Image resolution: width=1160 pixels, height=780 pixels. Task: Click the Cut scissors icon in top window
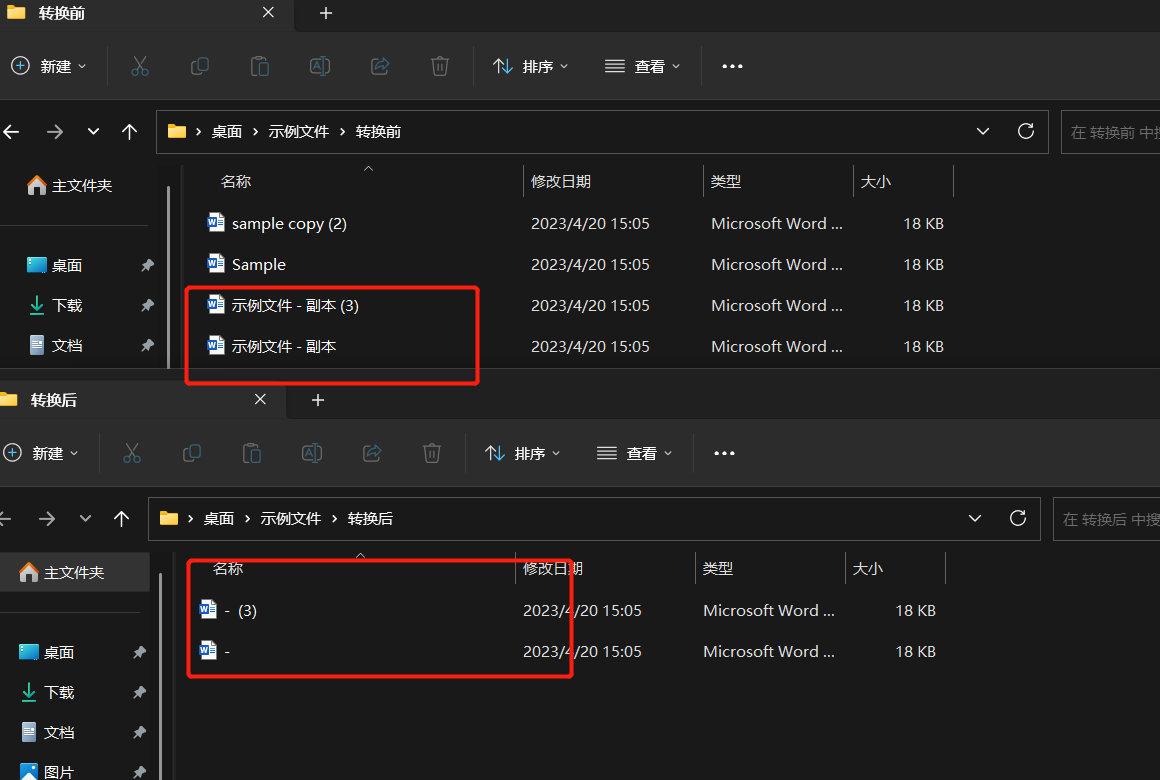[140, 66]
